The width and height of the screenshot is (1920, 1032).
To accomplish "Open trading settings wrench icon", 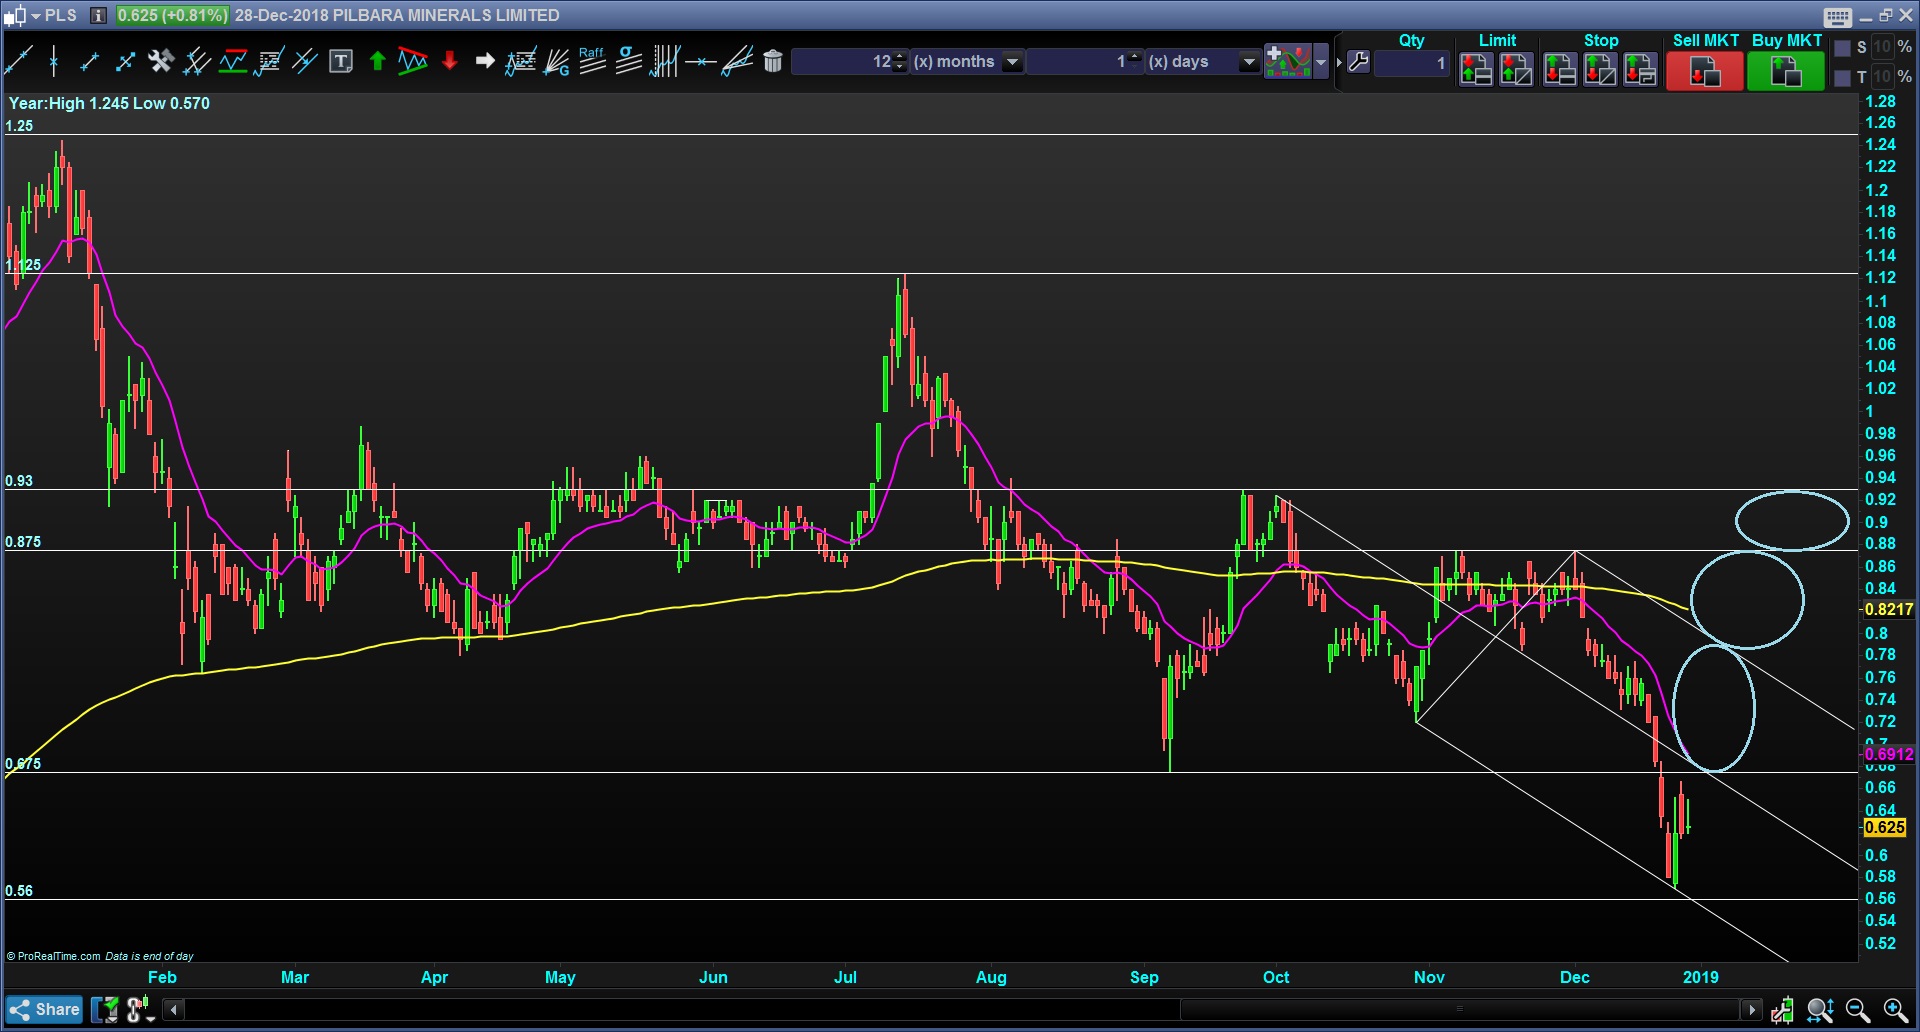I will coord(1358,62).
